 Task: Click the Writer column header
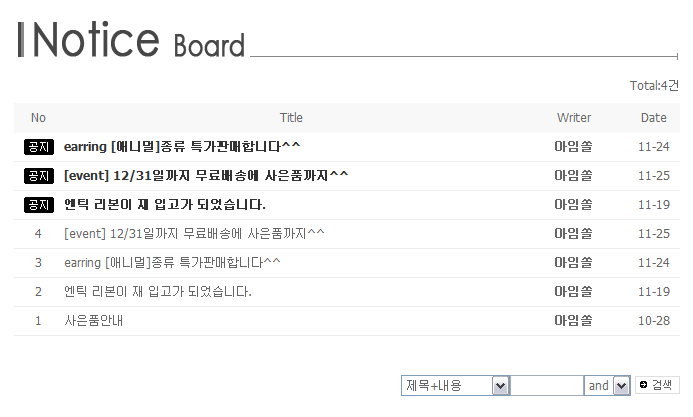(x=574, y=118)
